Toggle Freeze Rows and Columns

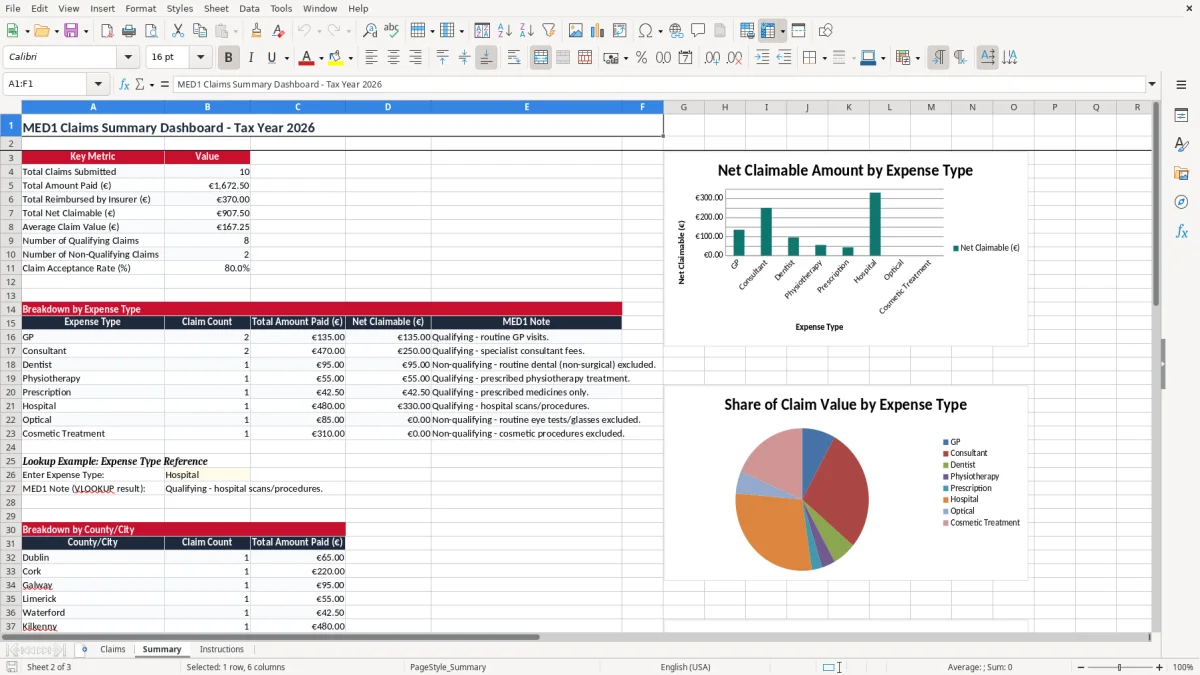(768, 31)
